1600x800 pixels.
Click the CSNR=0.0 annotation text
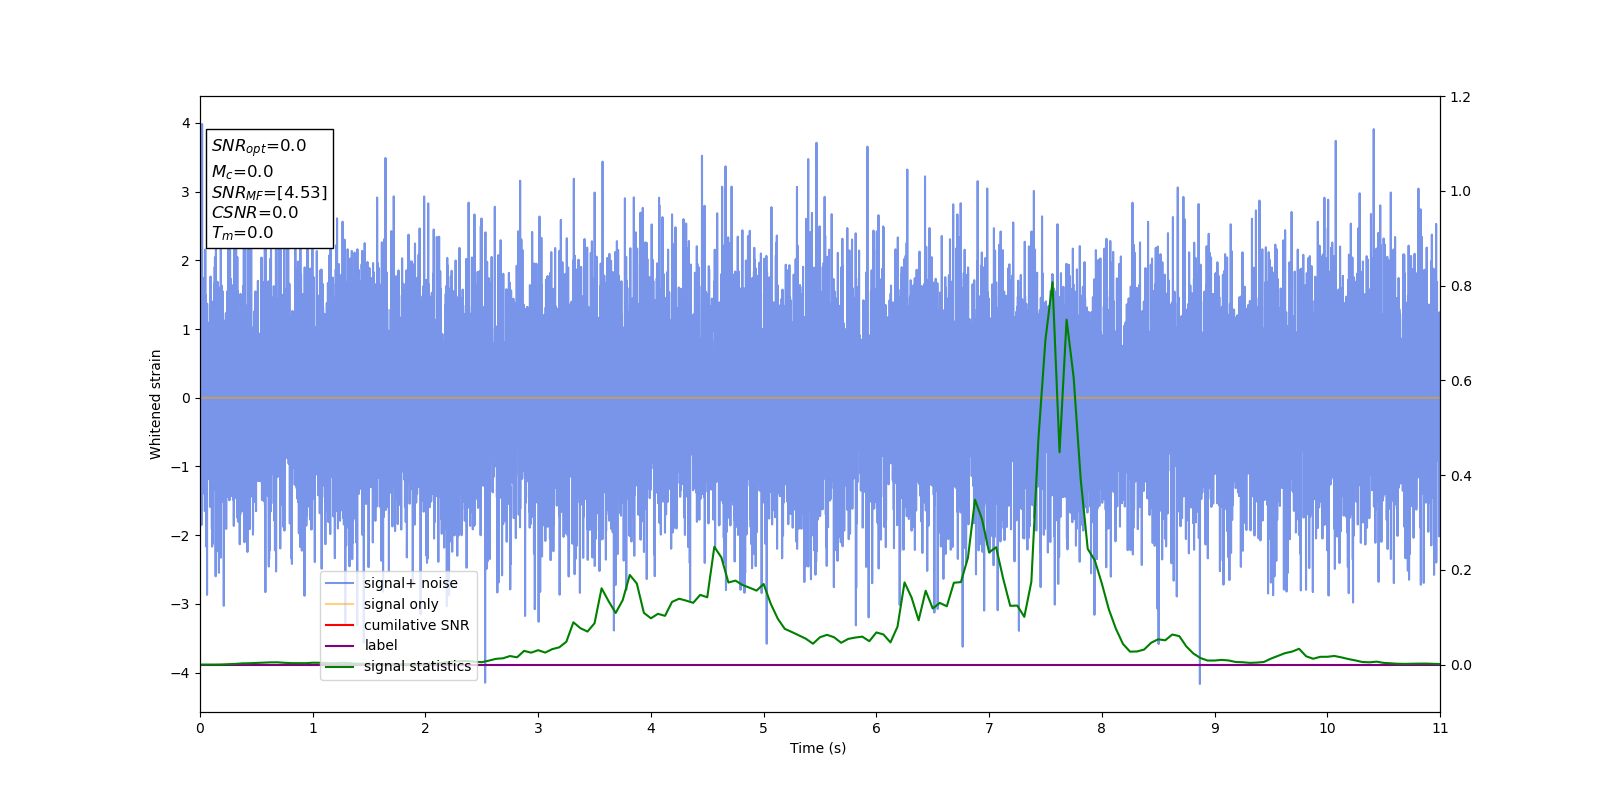(255, 213)
